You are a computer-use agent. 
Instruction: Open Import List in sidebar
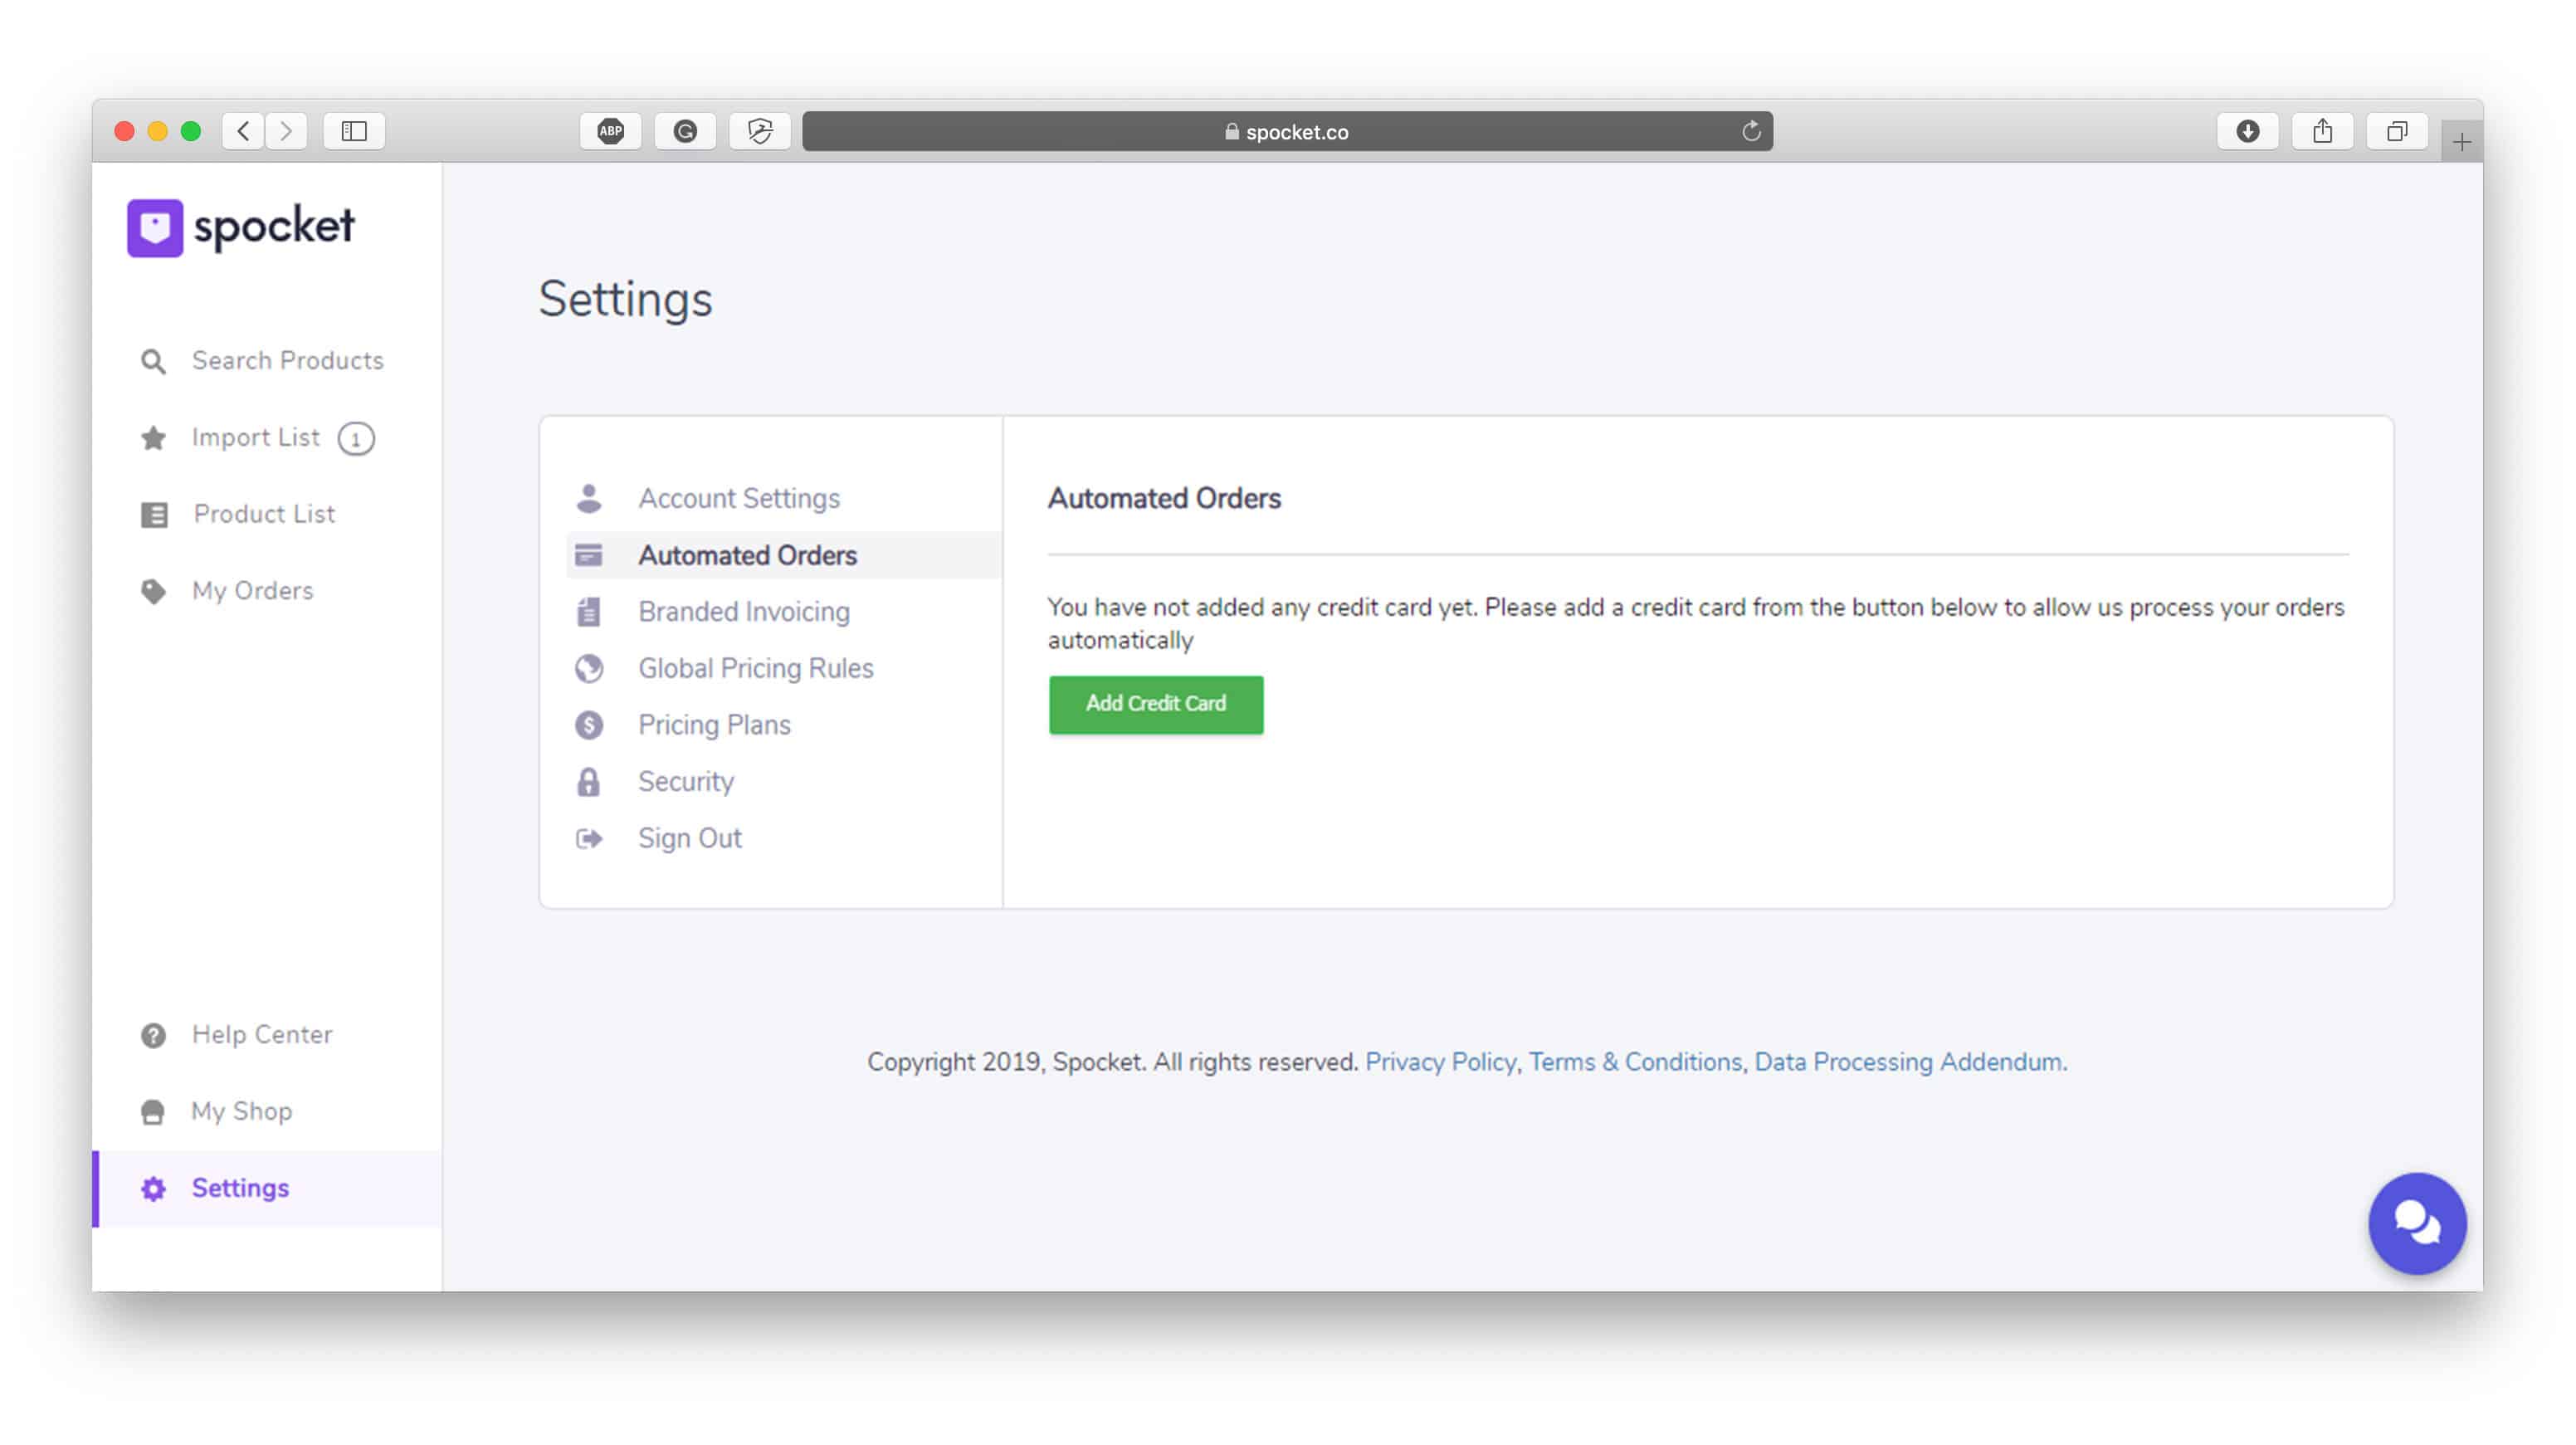click(267, 438)
